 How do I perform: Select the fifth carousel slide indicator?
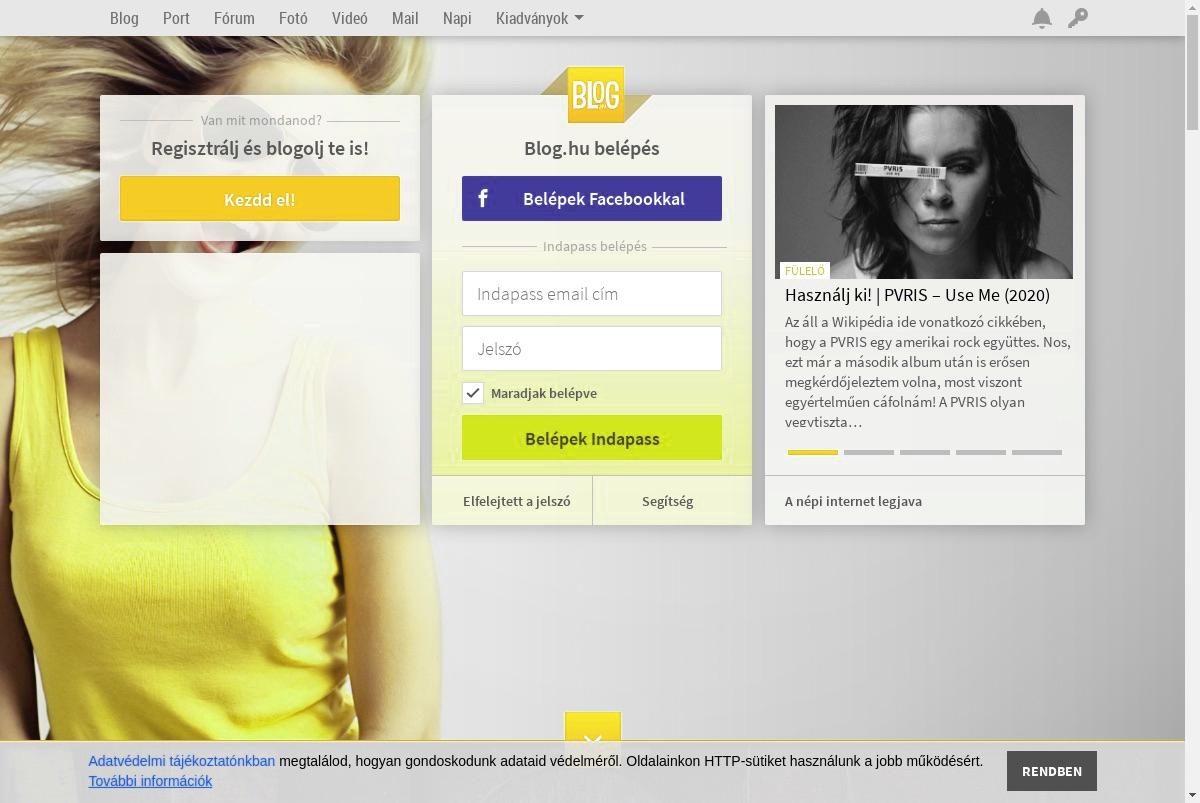(x=1037, y=452)
